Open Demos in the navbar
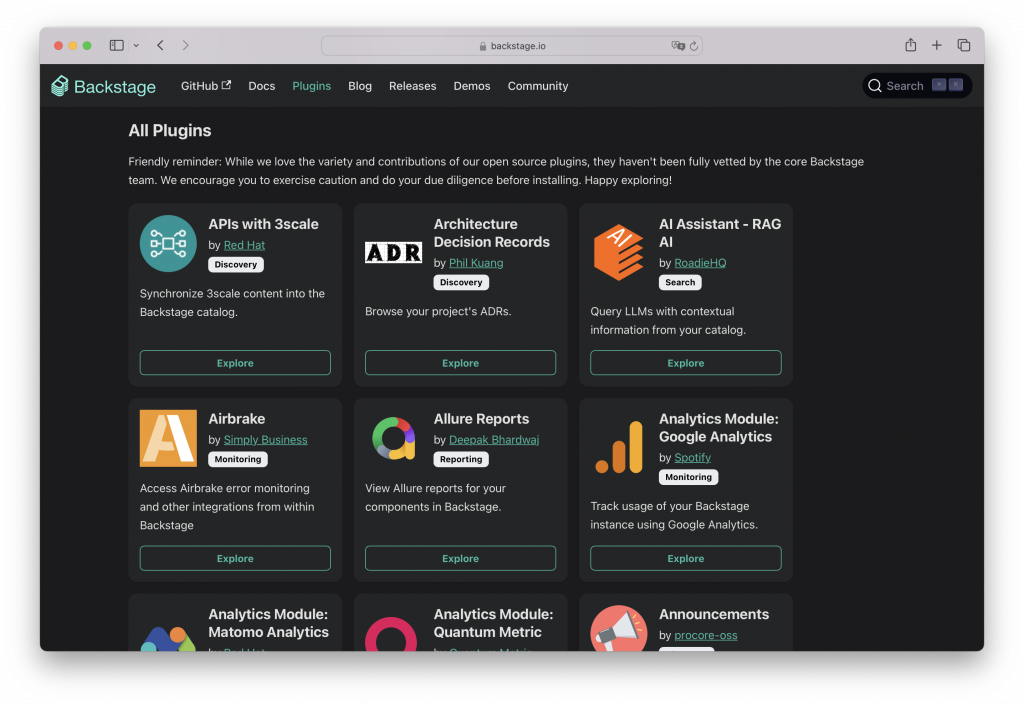Image resolution: width=1024 pixels, height=704 pixels. click(x=472, y=86)
